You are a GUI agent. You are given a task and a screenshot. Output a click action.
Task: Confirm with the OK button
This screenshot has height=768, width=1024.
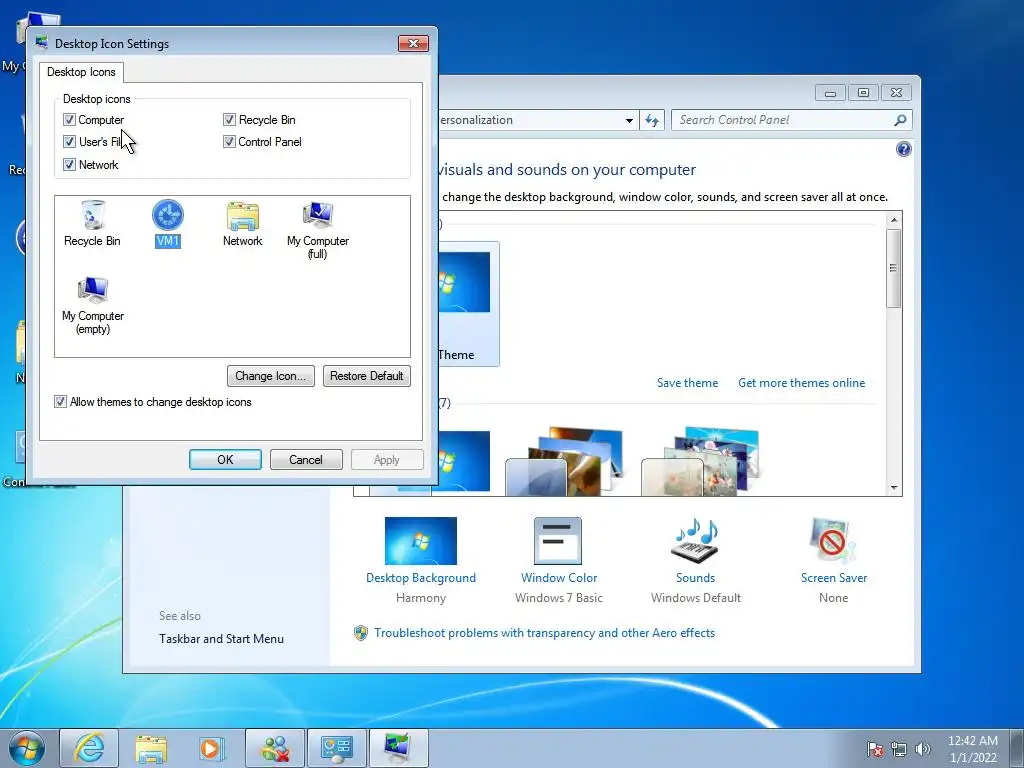[225, 460]
